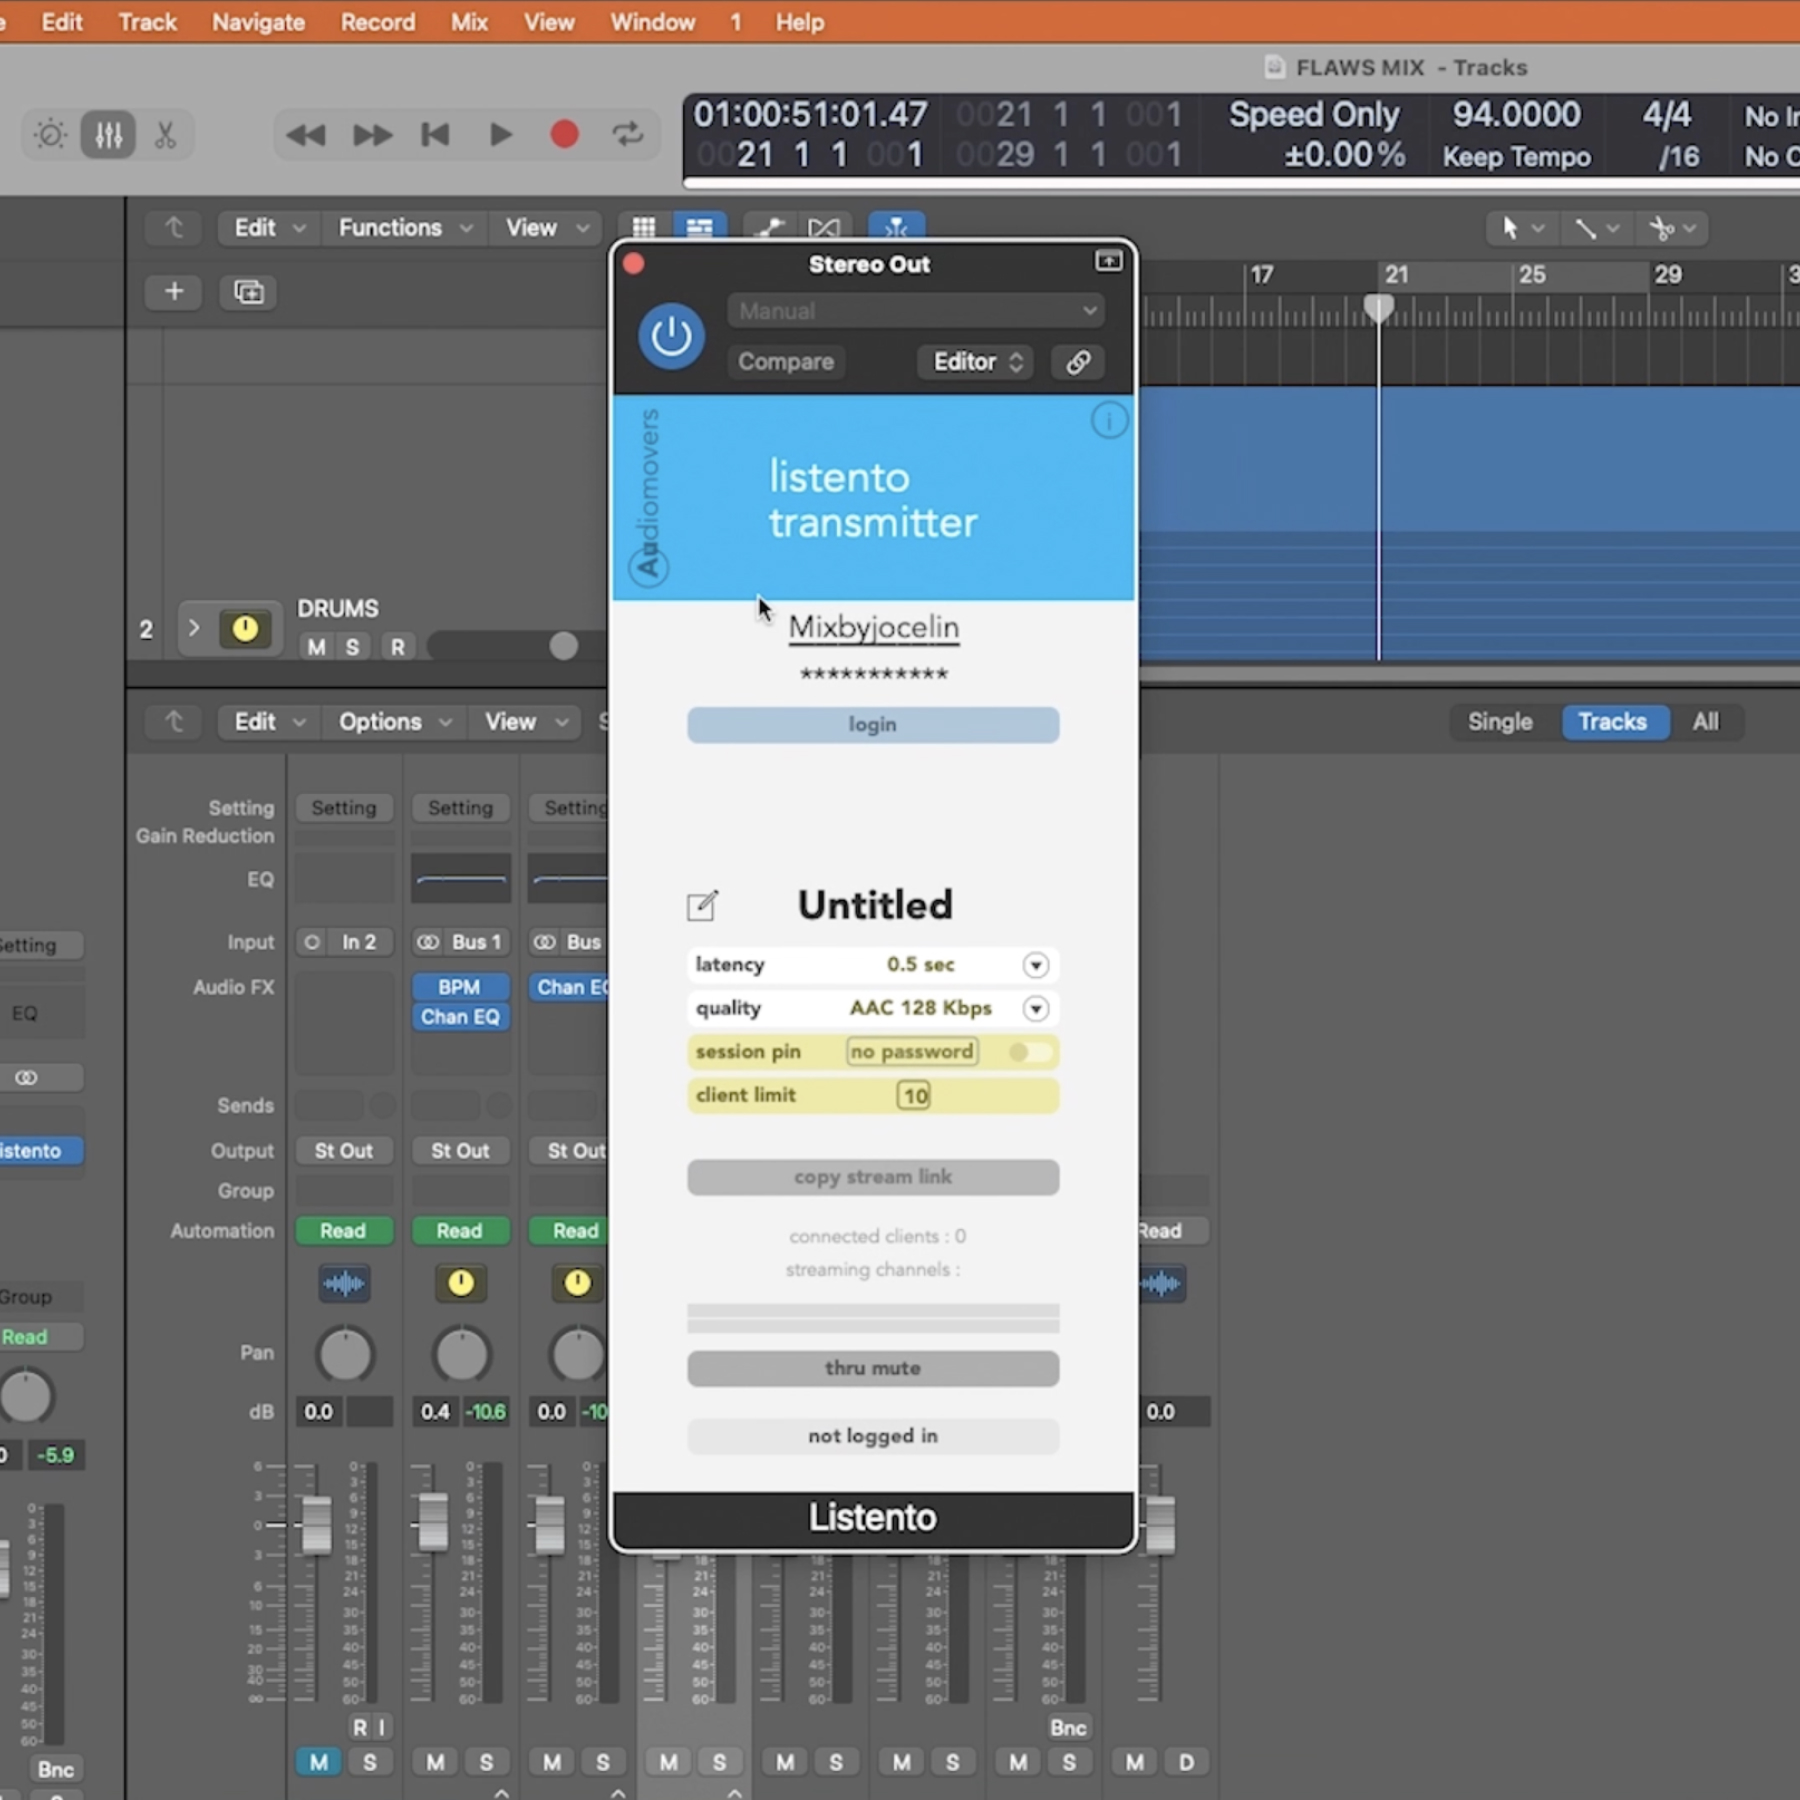
Task: Click the automation curve icon in toolbar
Action: [x=769, y=228]
